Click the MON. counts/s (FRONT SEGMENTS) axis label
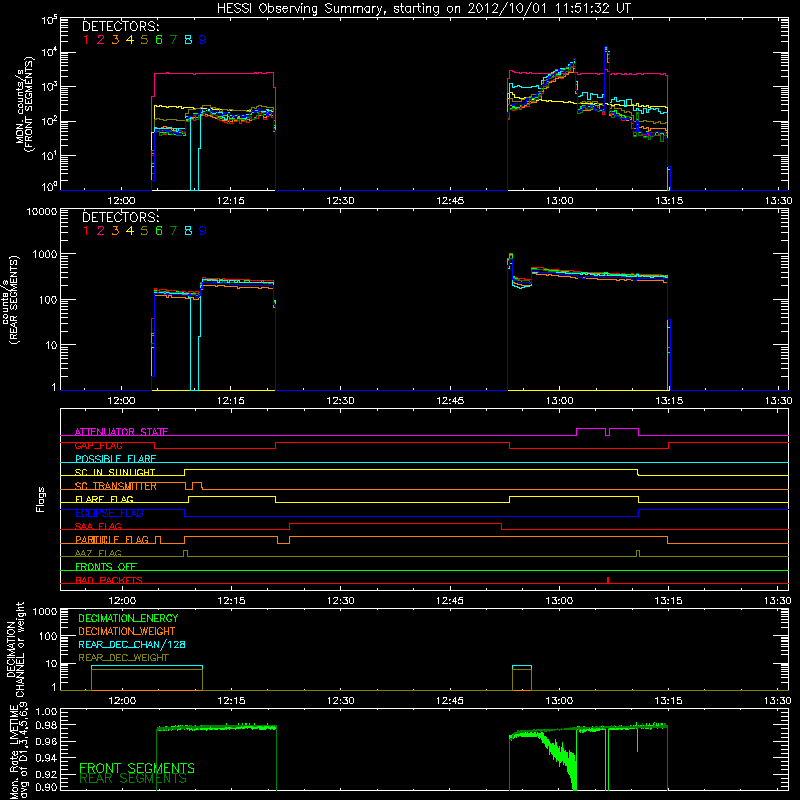This screenshot has height=800, width=800. pos(24,104)
